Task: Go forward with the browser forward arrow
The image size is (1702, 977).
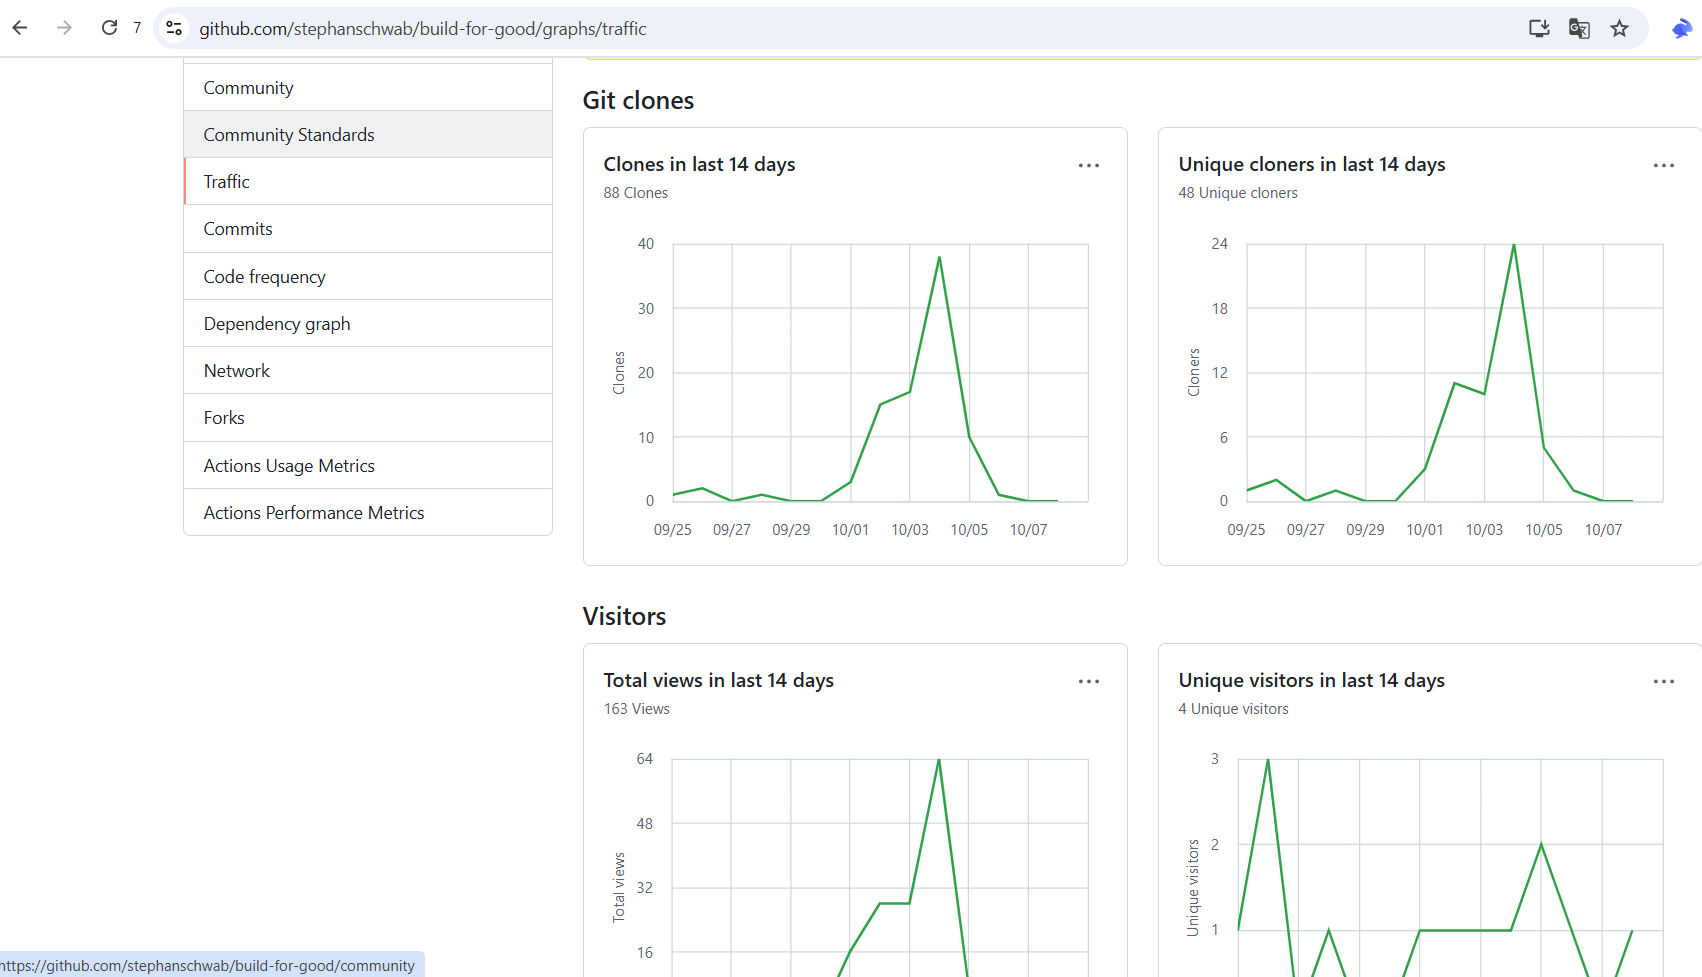Action: click(64, 28)
